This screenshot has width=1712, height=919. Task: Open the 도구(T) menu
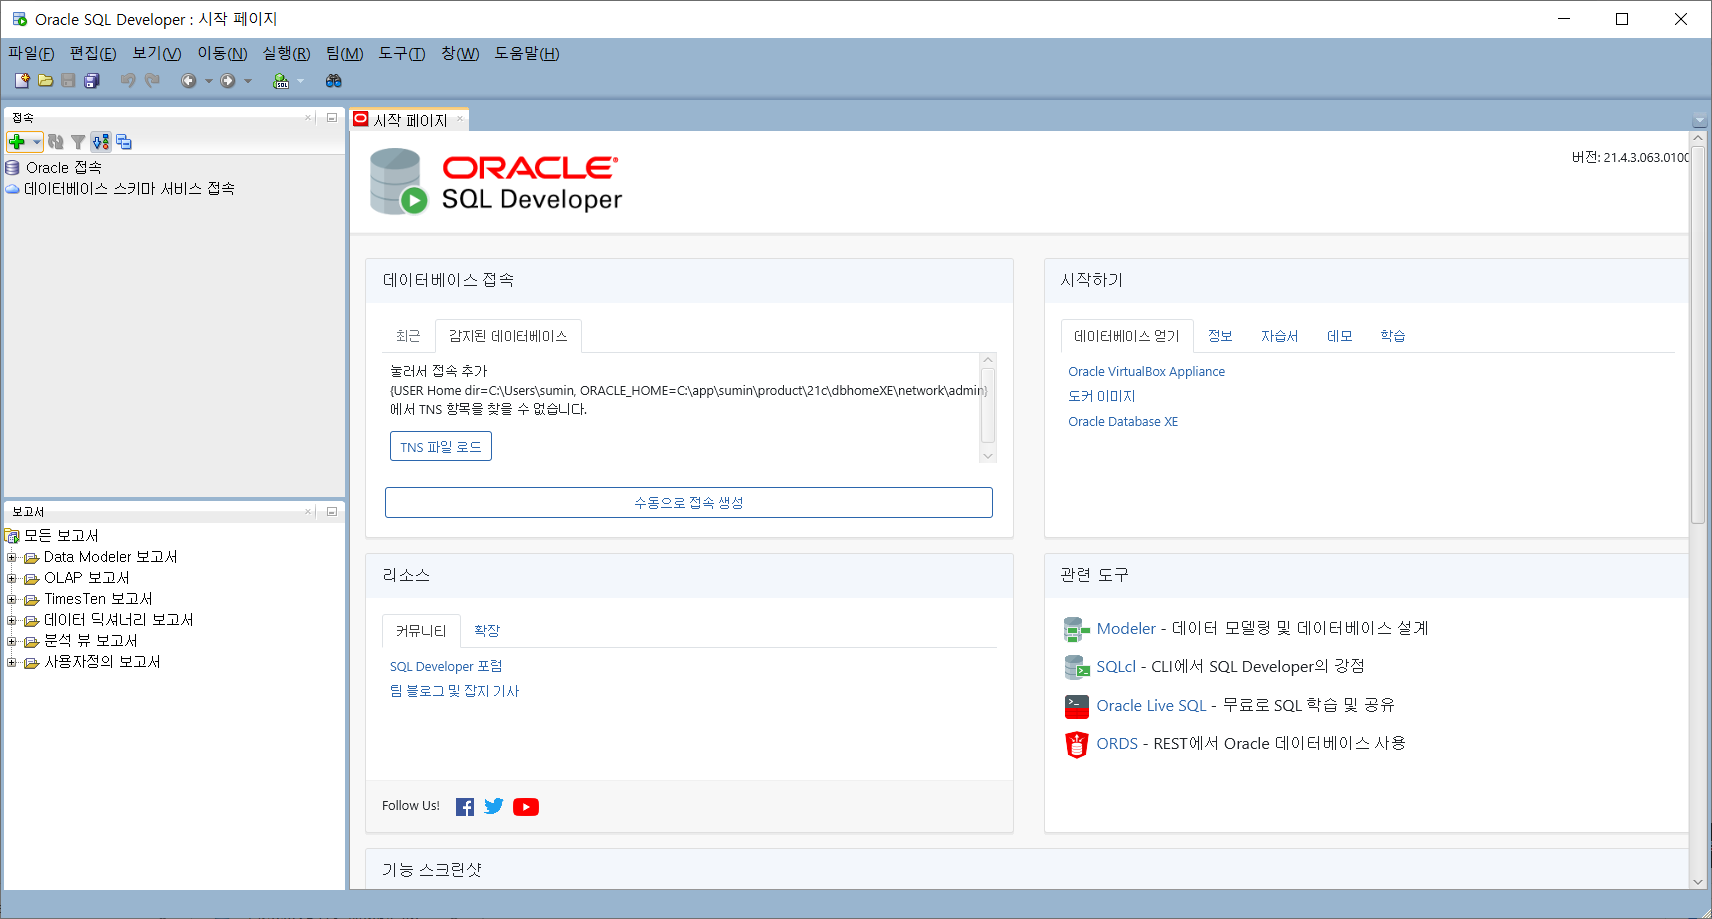point(402,53)
